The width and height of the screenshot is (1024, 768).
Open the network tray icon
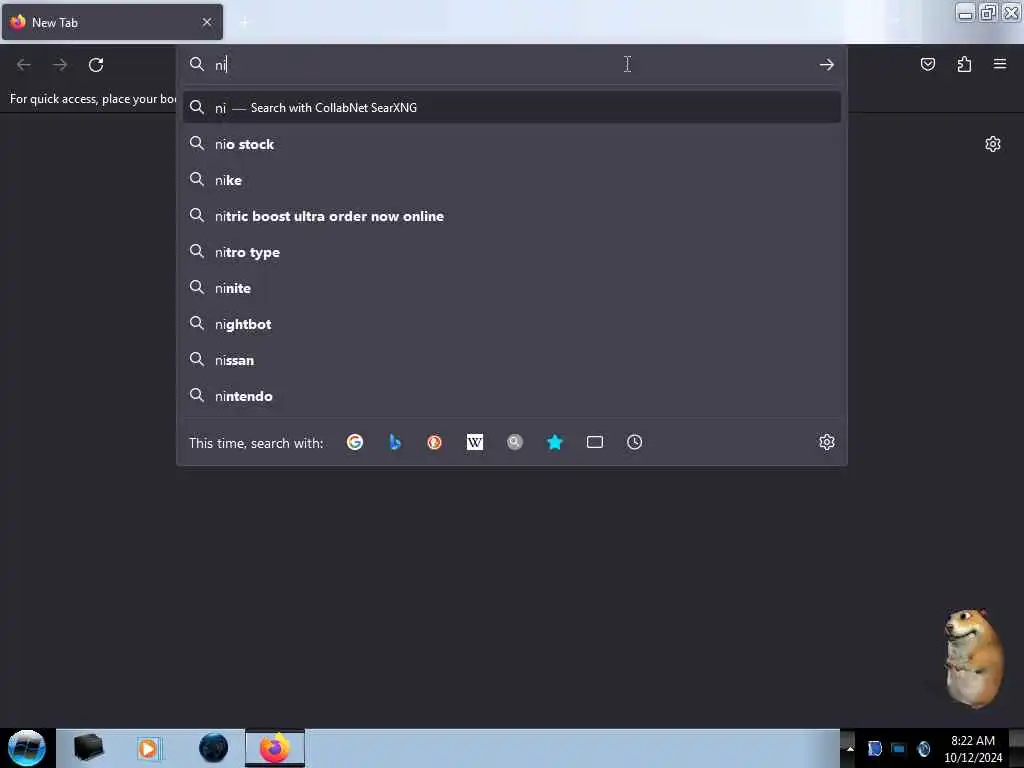(899, 748)
